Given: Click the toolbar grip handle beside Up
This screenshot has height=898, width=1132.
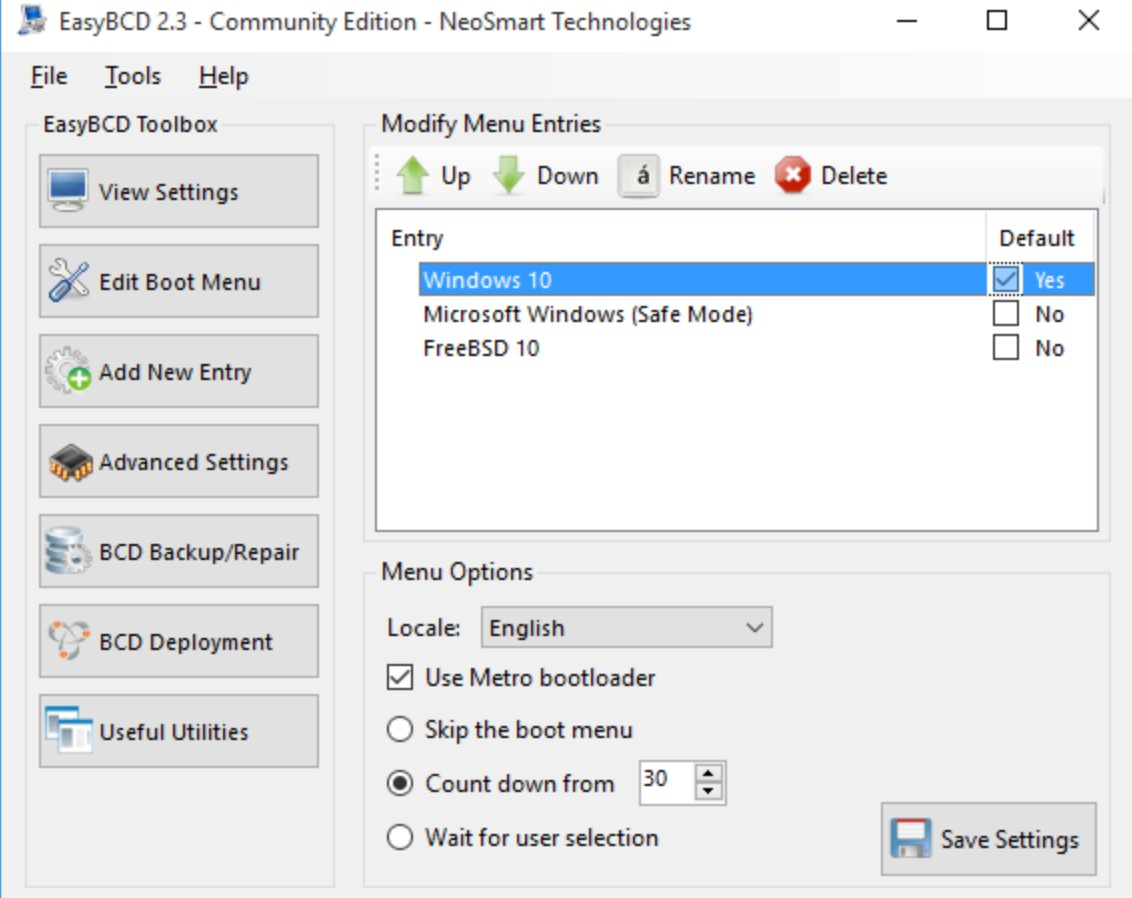Looking at the screenshot, I should 377,175.
